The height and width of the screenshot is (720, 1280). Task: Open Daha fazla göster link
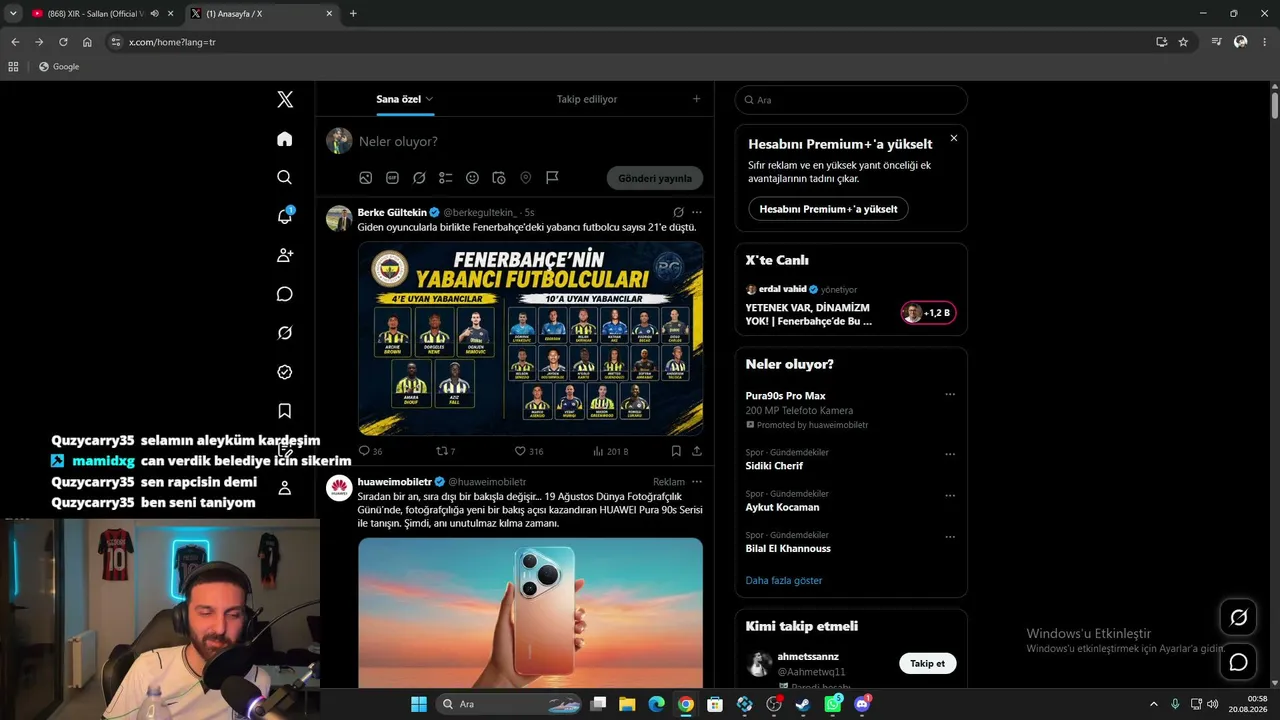pos(784,580)
